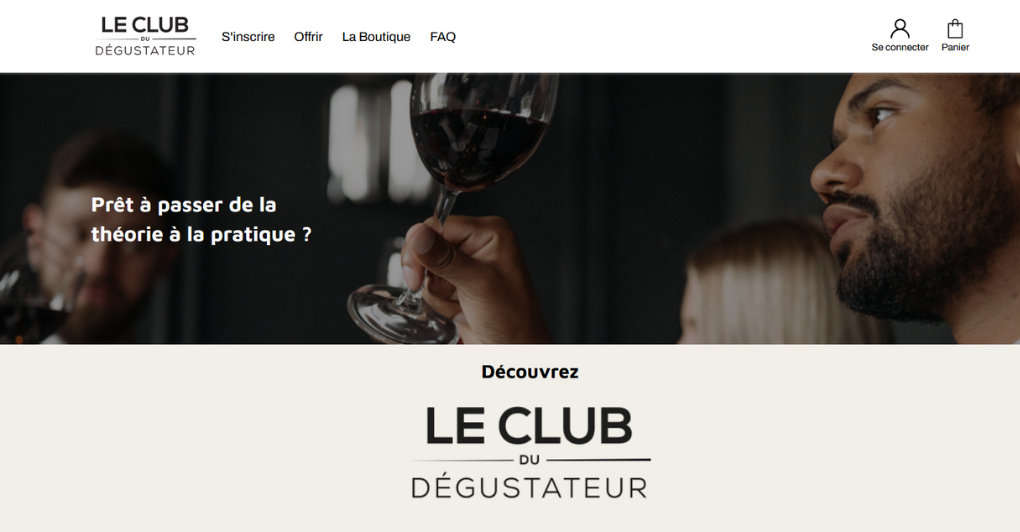Open the FAQ navigation link

coord(443,37)
